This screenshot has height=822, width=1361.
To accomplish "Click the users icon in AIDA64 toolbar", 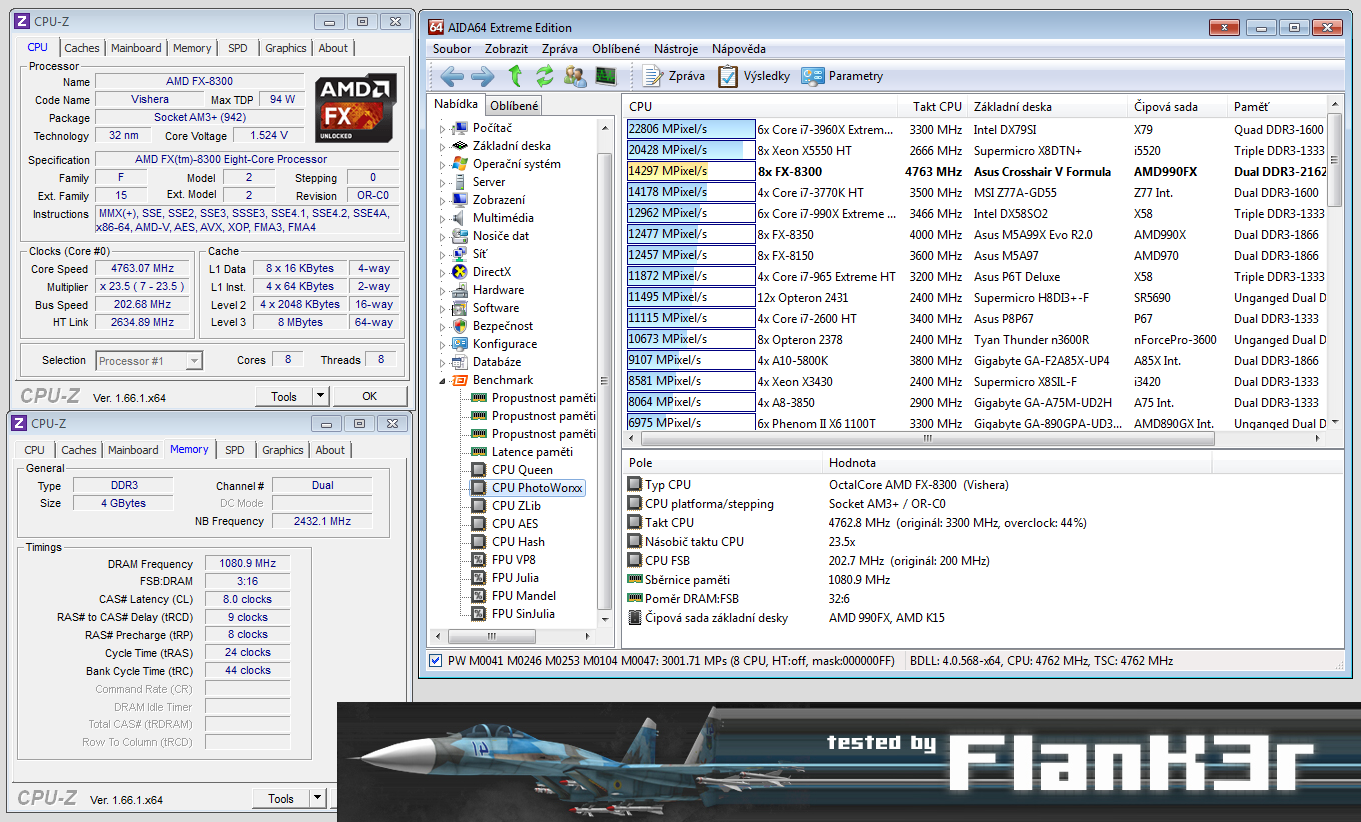I will pyautogui.click(x=575, y=76).
